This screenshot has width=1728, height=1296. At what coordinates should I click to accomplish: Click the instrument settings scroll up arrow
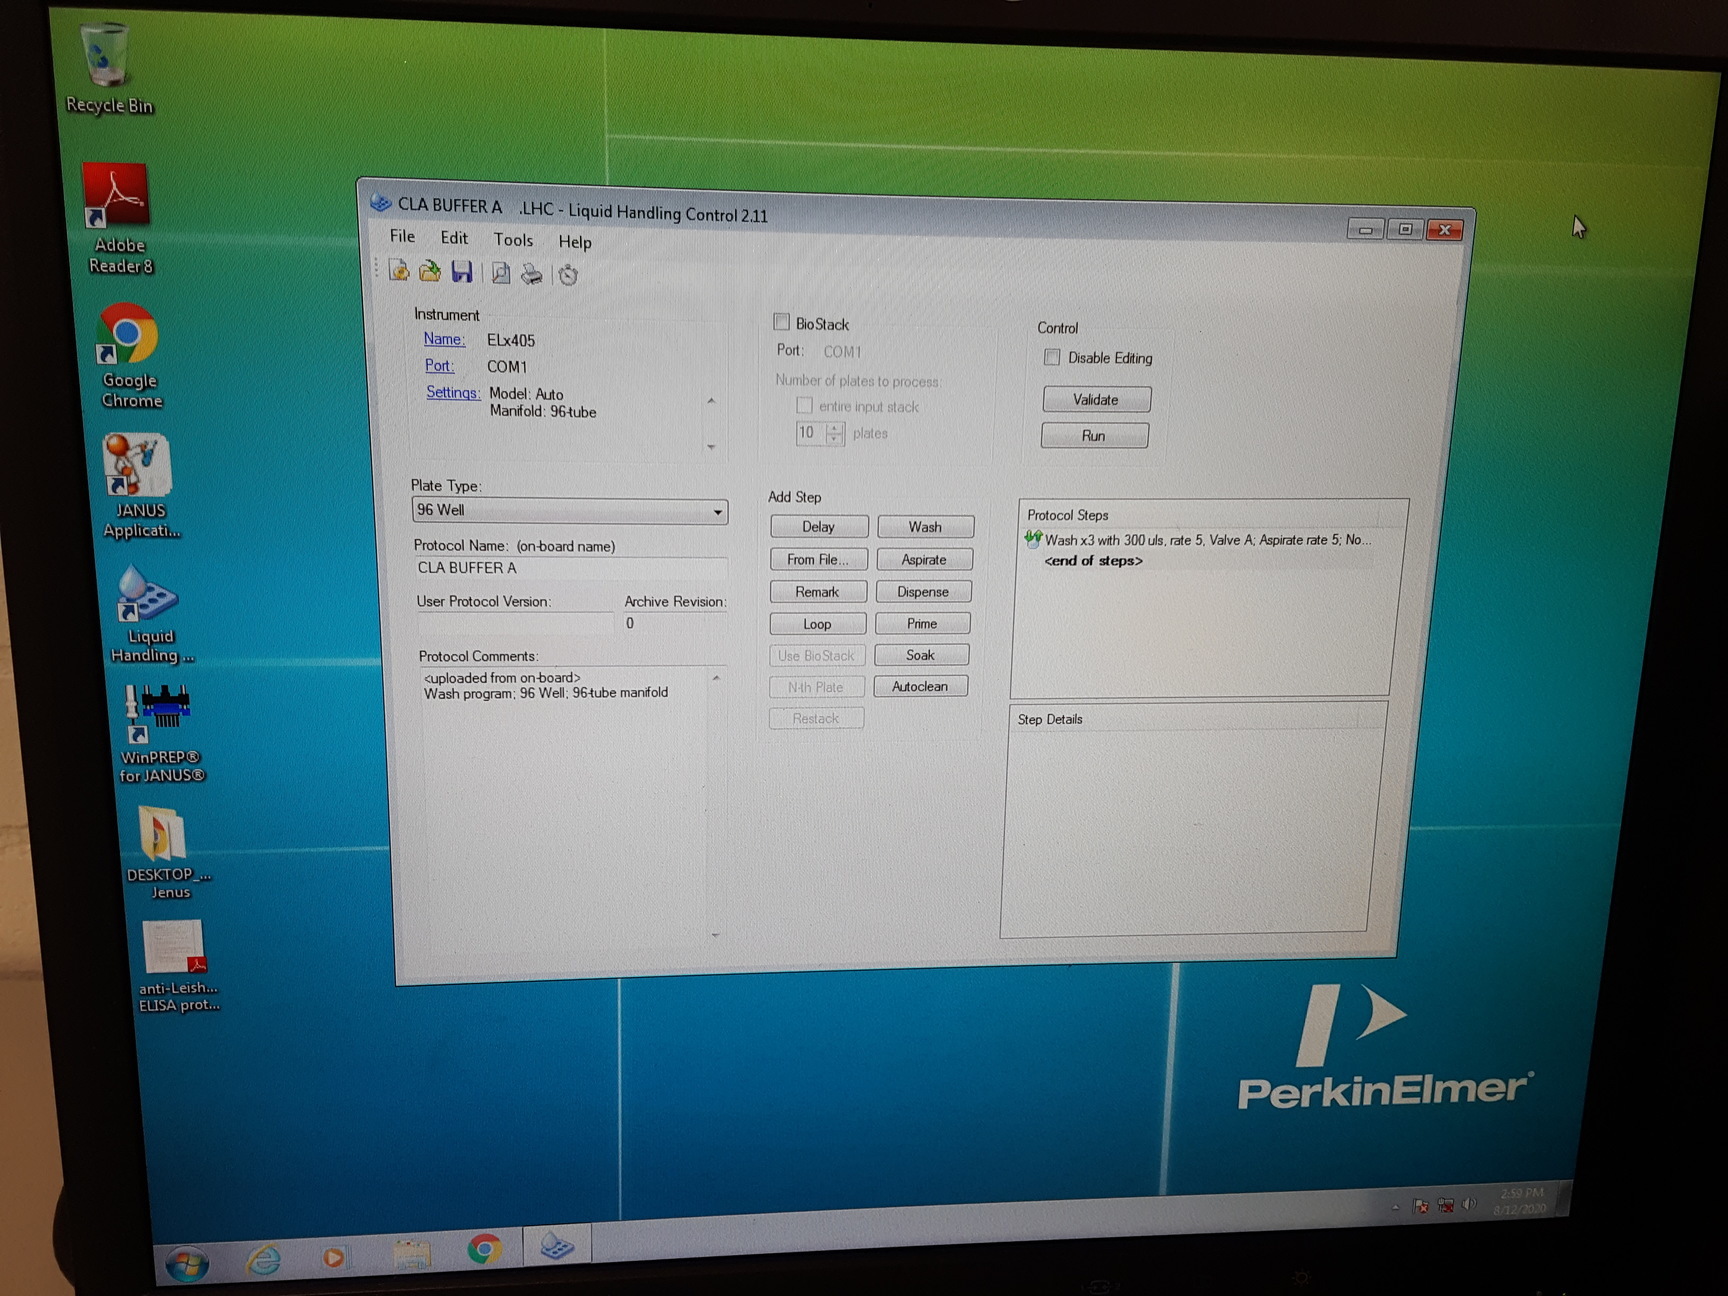[x=711, y=401]
